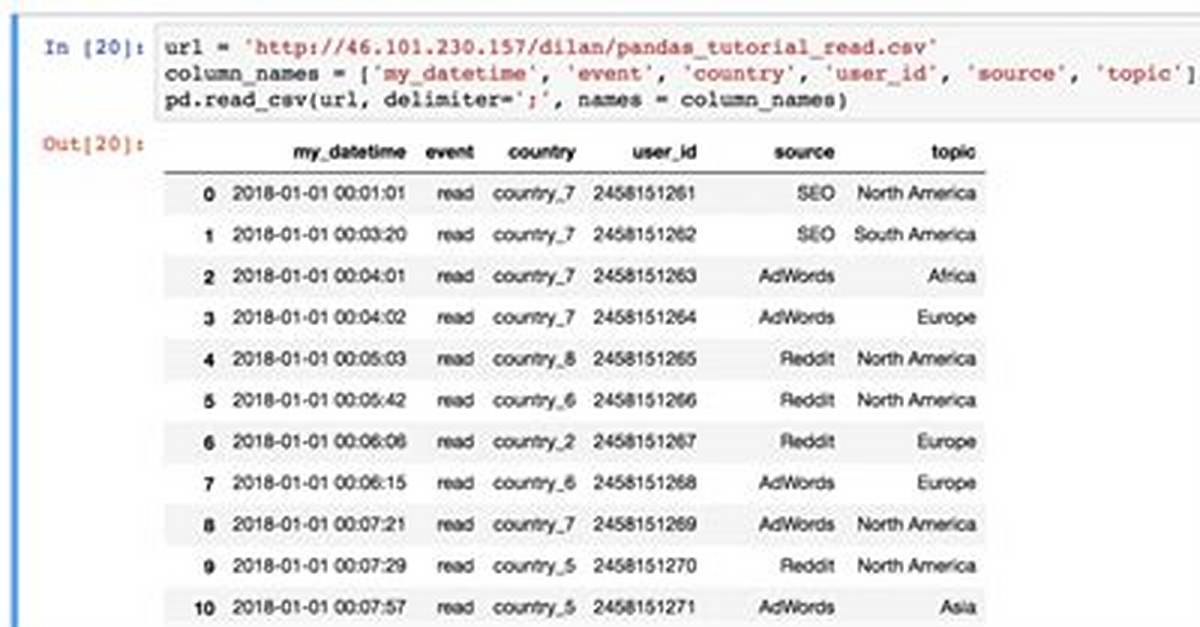The image size is (1200, 627).
Task: Click Reddit source in row 9
Action: 807,566
